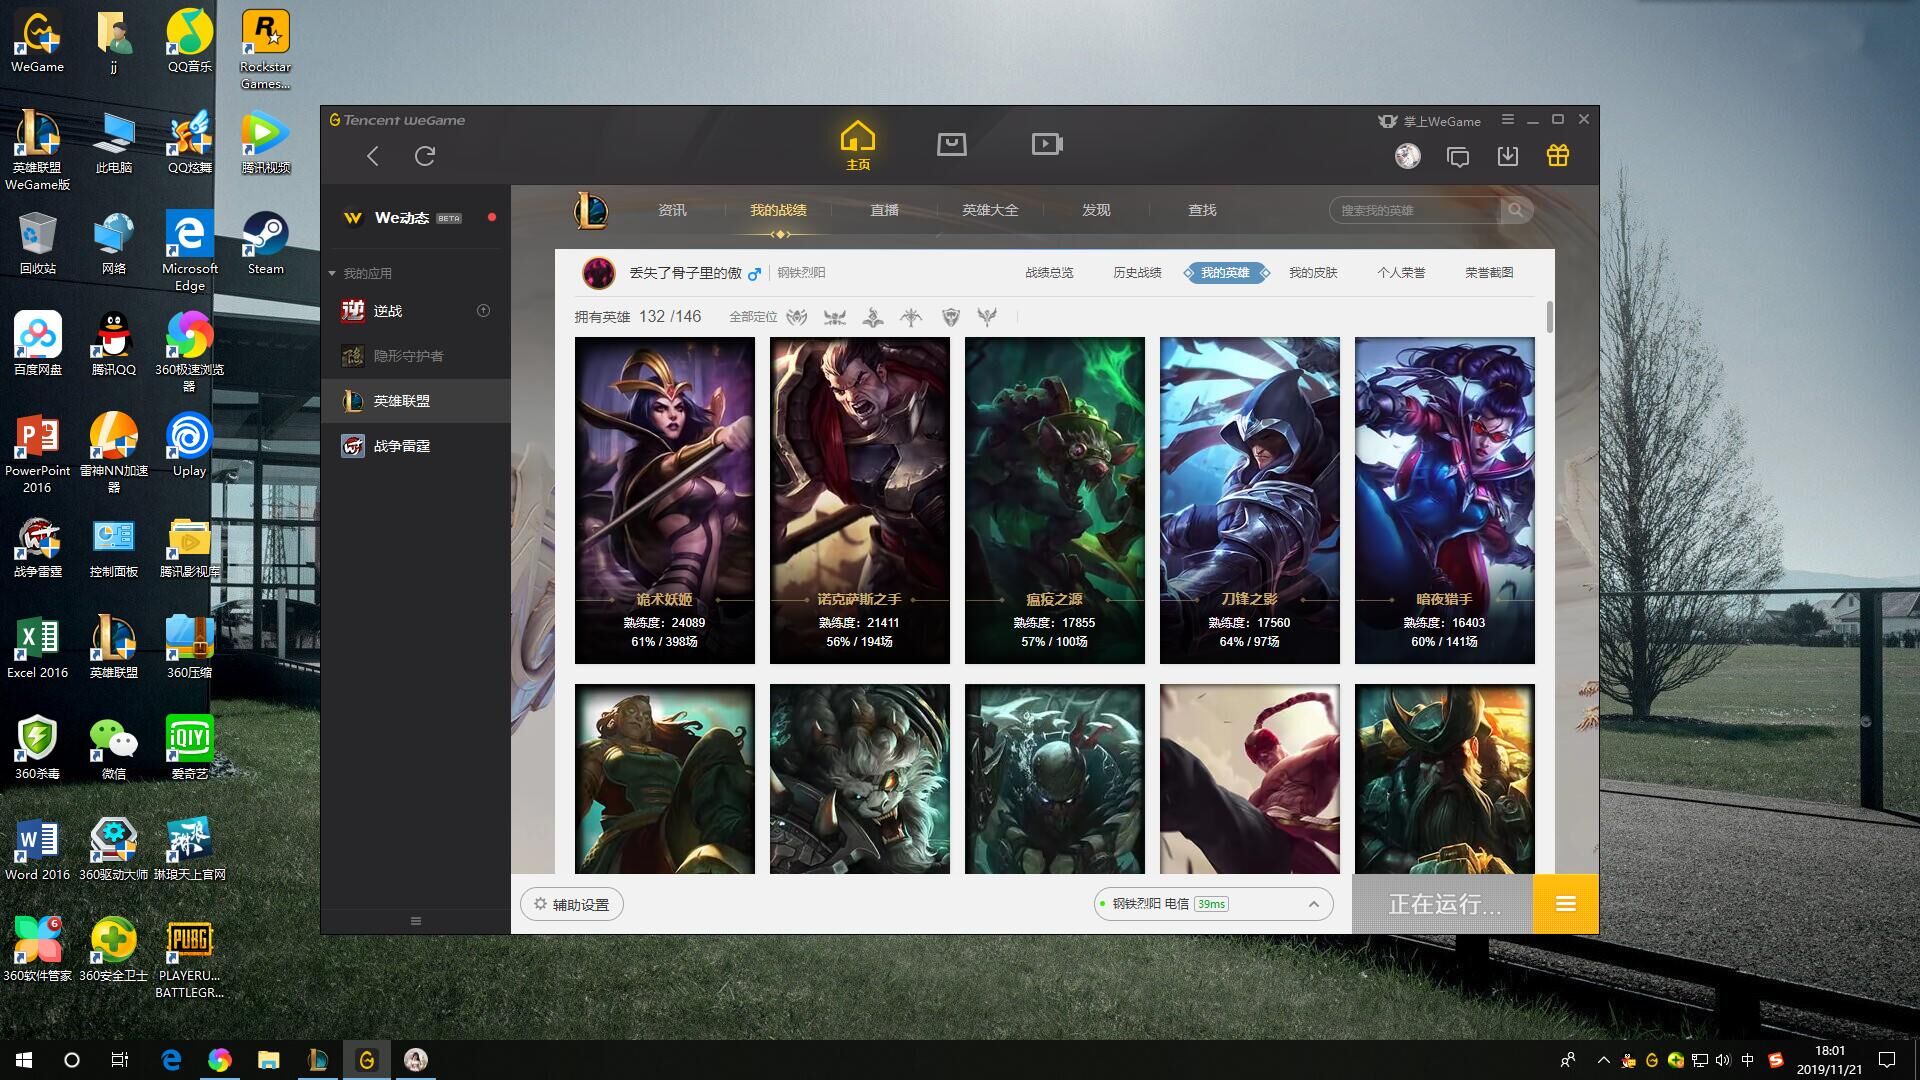
Task: Click the player profile avatar
Action: tap(599, 273)
